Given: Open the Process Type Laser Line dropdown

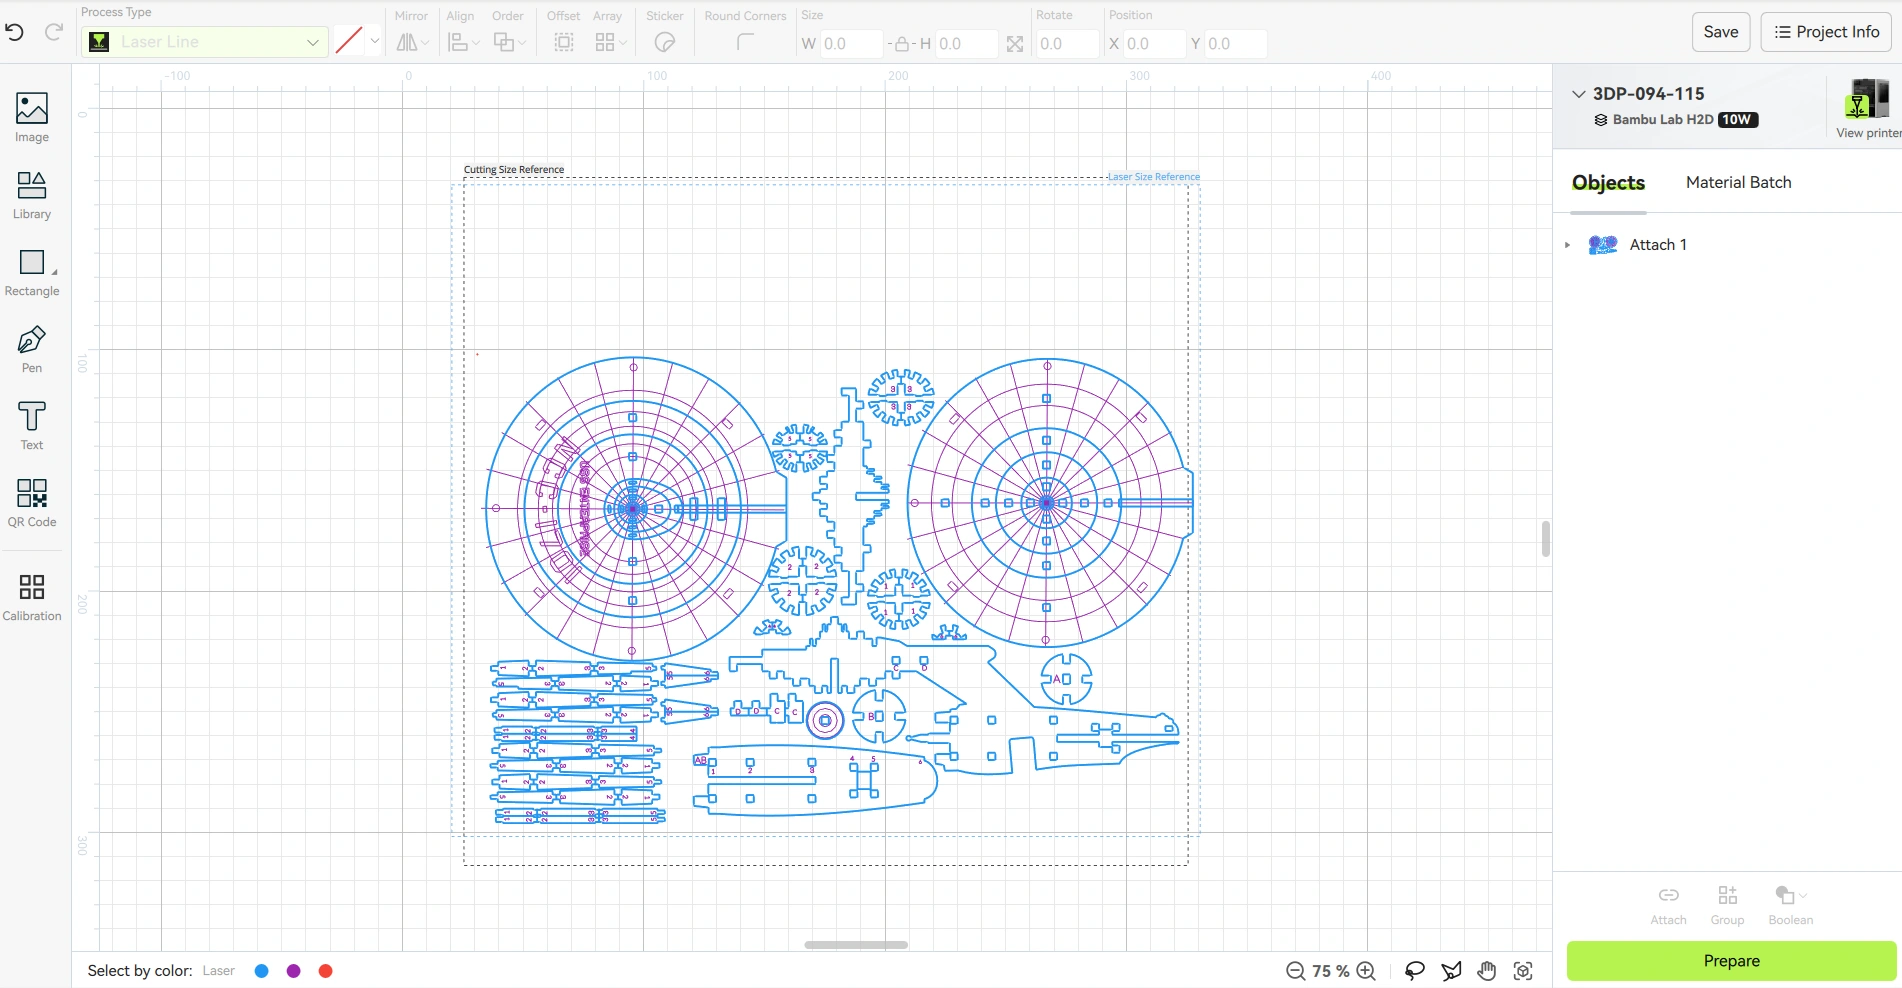Looking at the screenshot, I should click(205, 42).
